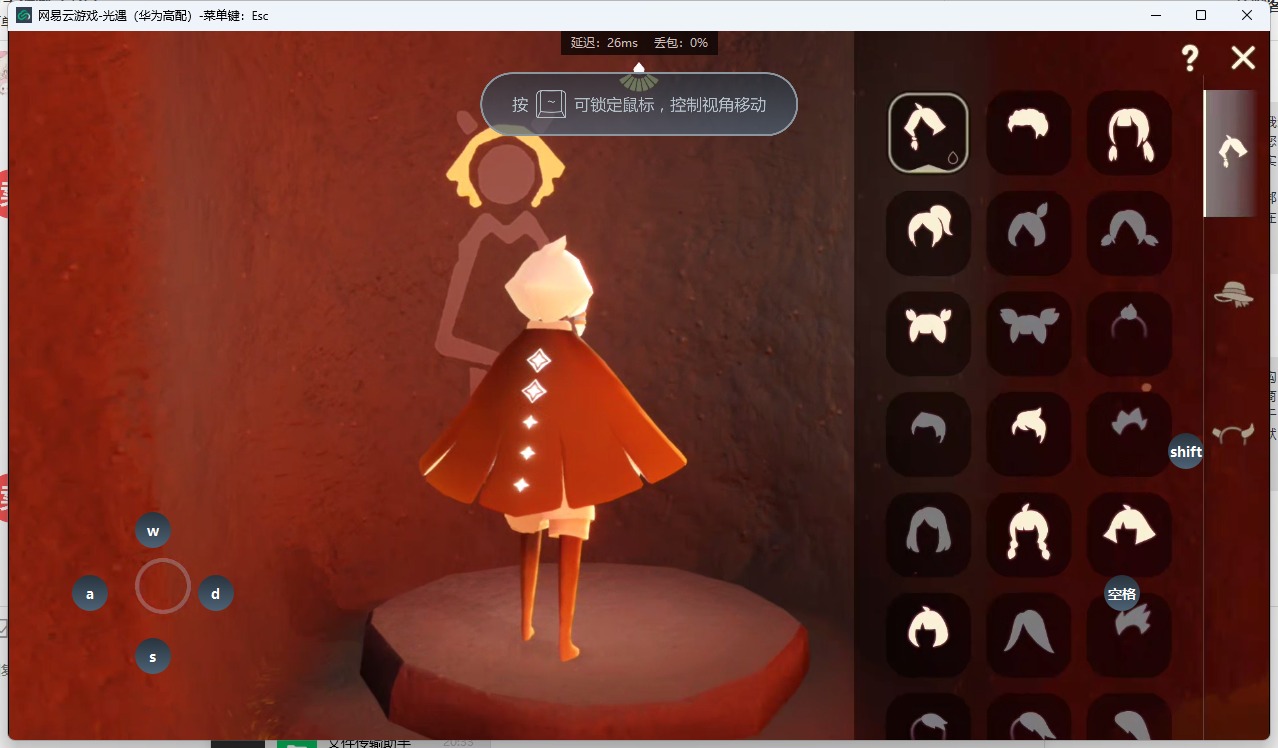Click the virtual joystick circle
Image resolution: width=1278 pixels, height=748 pixels.
(163, 586)
